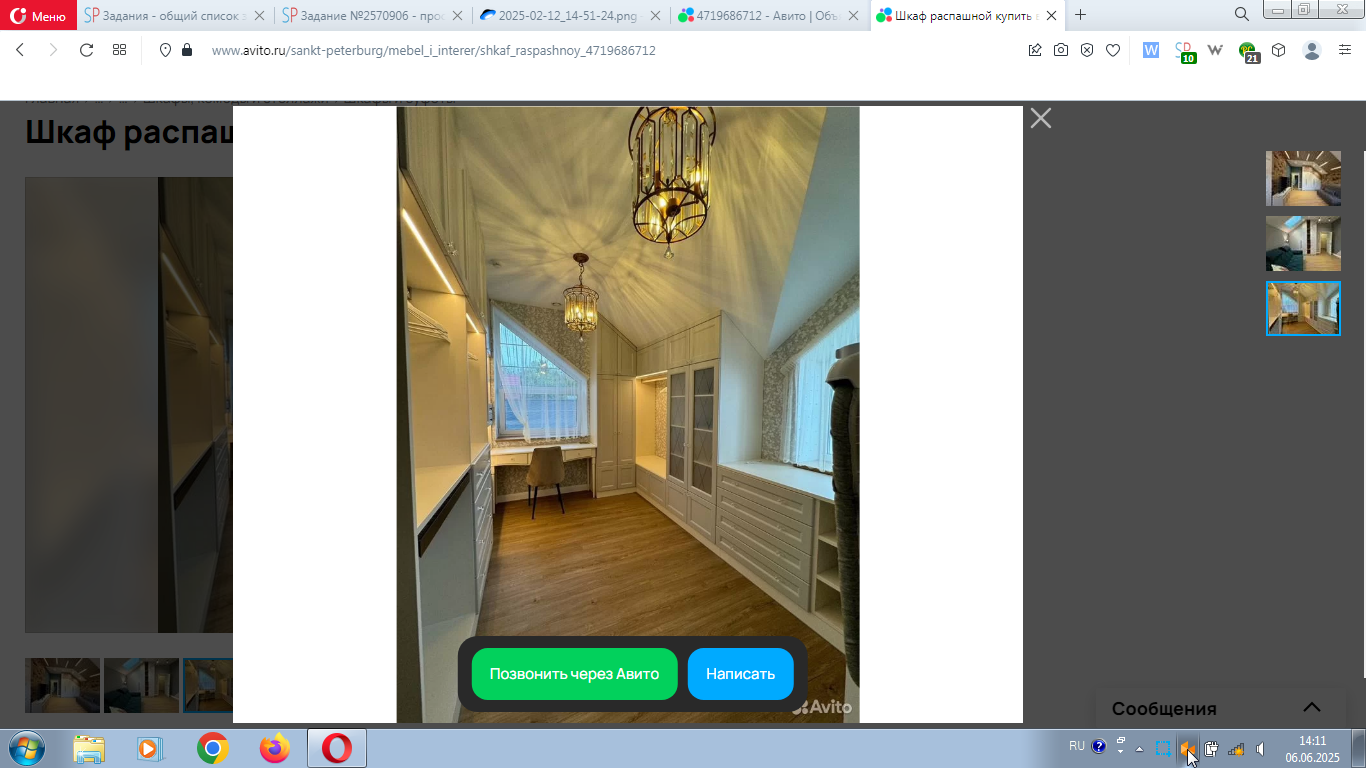Click the gray W extension icon
The width and height of the screenshot is (1366, 768).
point(1216,50)
